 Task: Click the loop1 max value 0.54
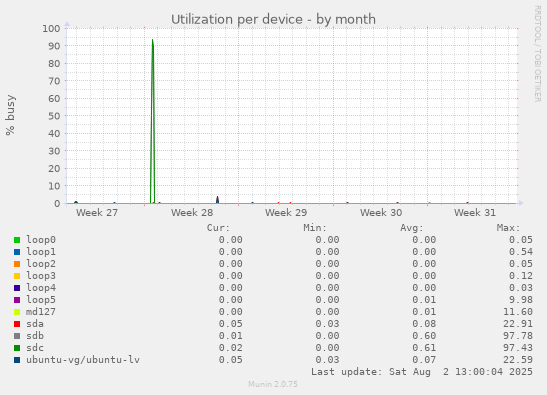click(521, 252)
